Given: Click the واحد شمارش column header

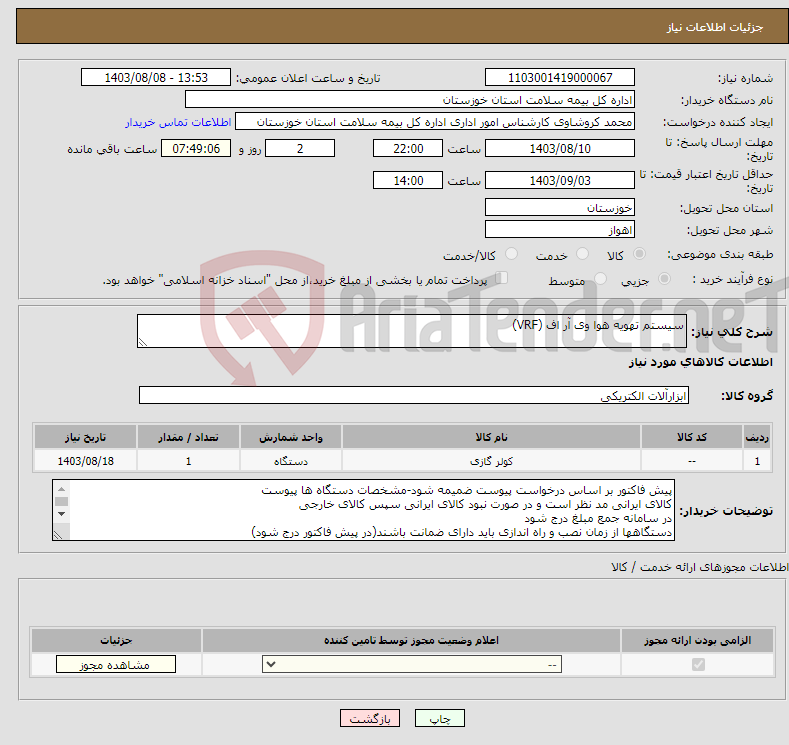Looking at the screenshot, I should (291, 437).
